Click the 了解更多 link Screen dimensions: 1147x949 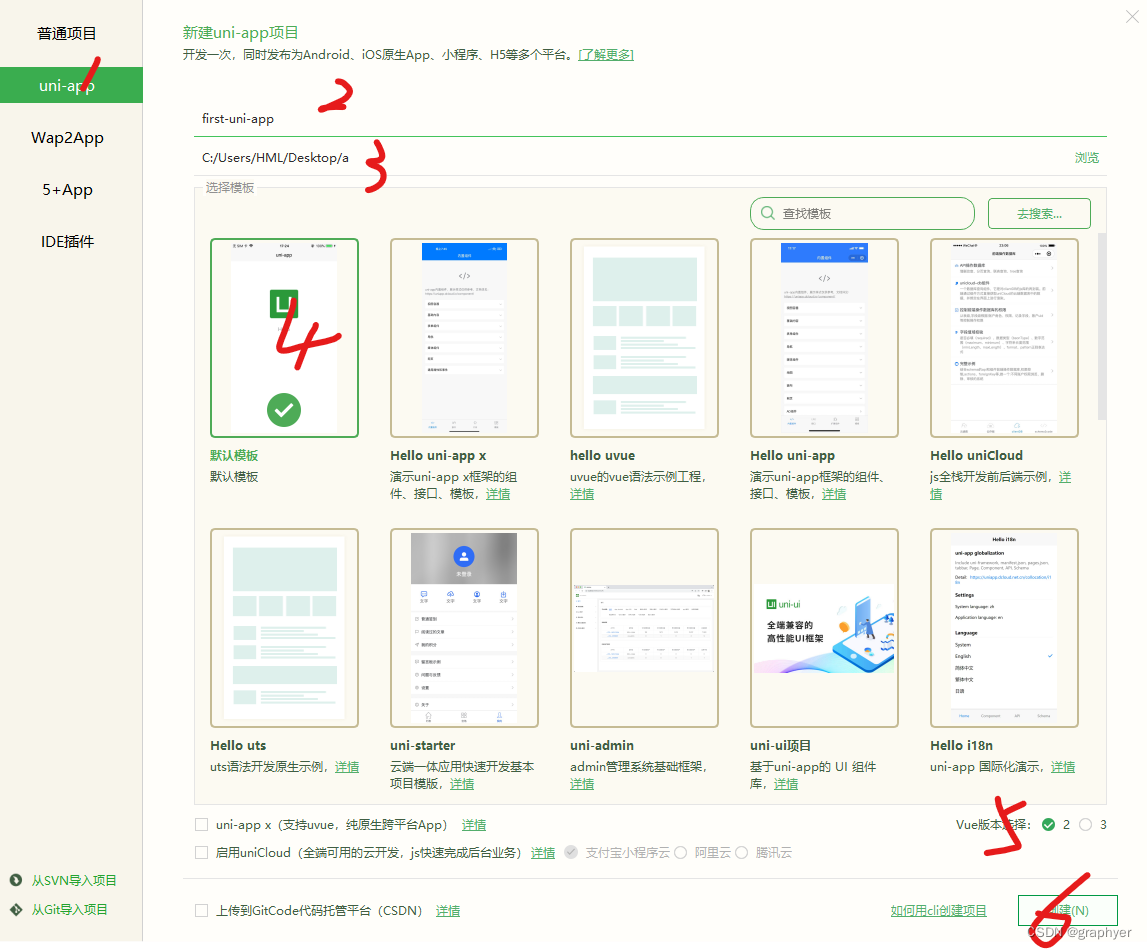pos(606,55)
